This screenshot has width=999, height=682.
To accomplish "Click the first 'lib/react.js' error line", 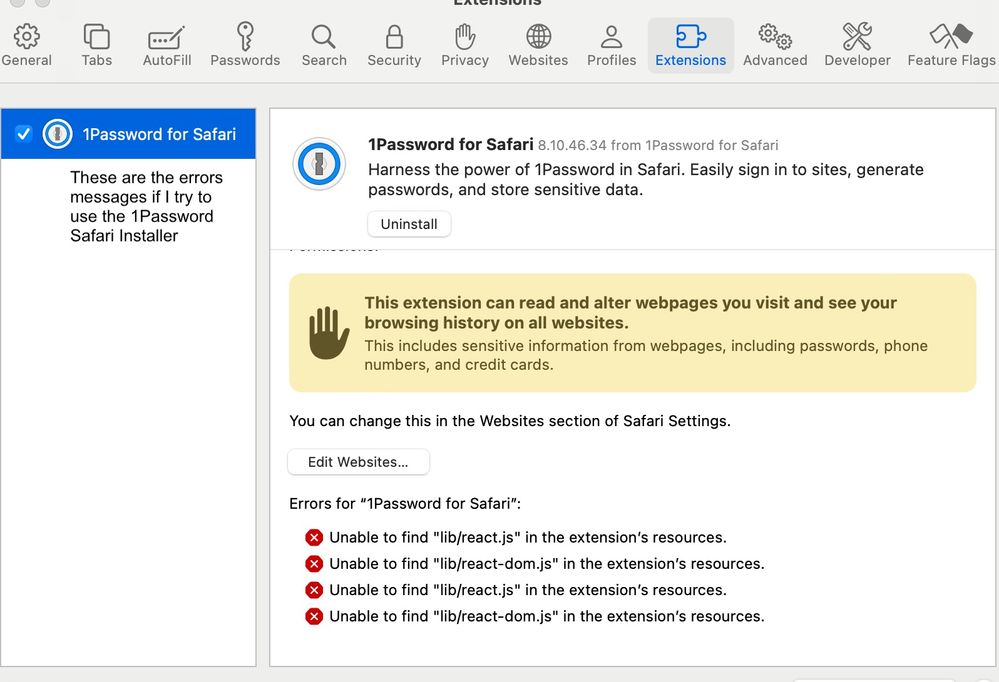I will [x=516, y=537].
